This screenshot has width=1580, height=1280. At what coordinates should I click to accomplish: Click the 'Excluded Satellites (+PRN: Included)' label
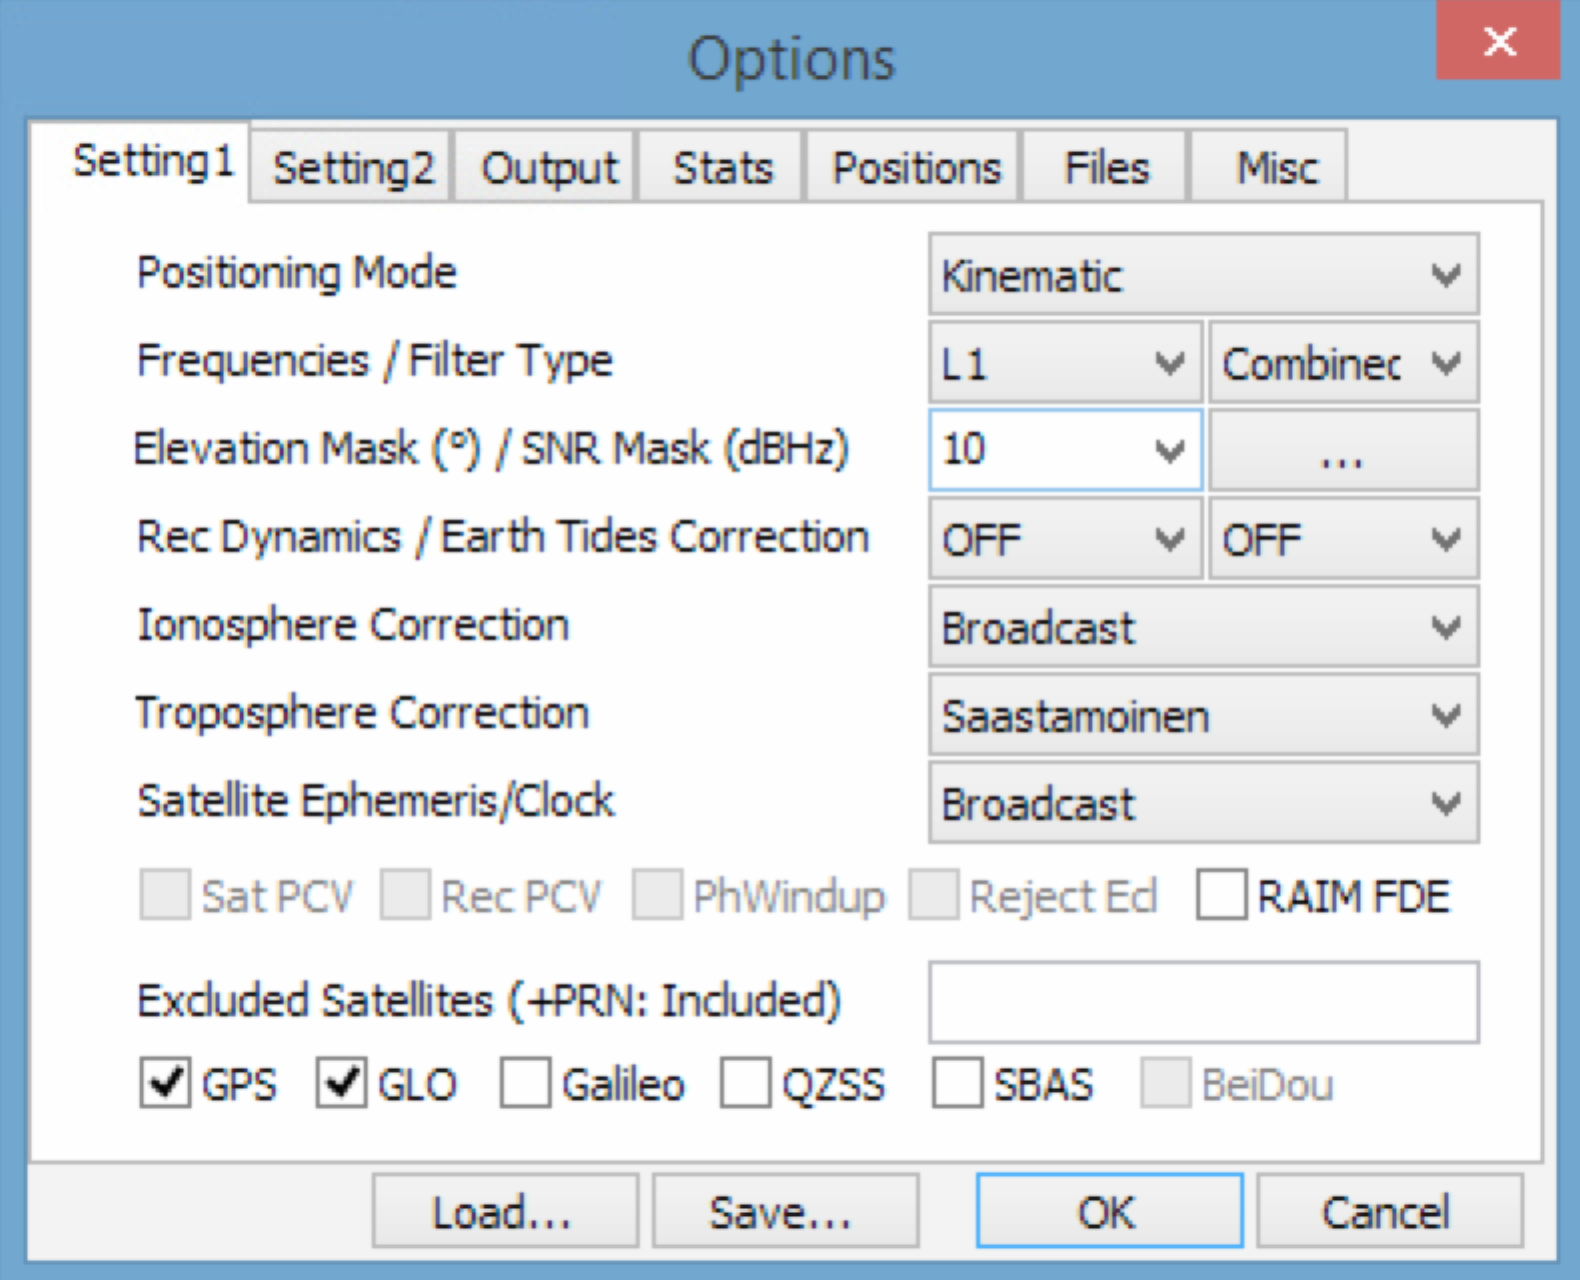coord(489,1001)
